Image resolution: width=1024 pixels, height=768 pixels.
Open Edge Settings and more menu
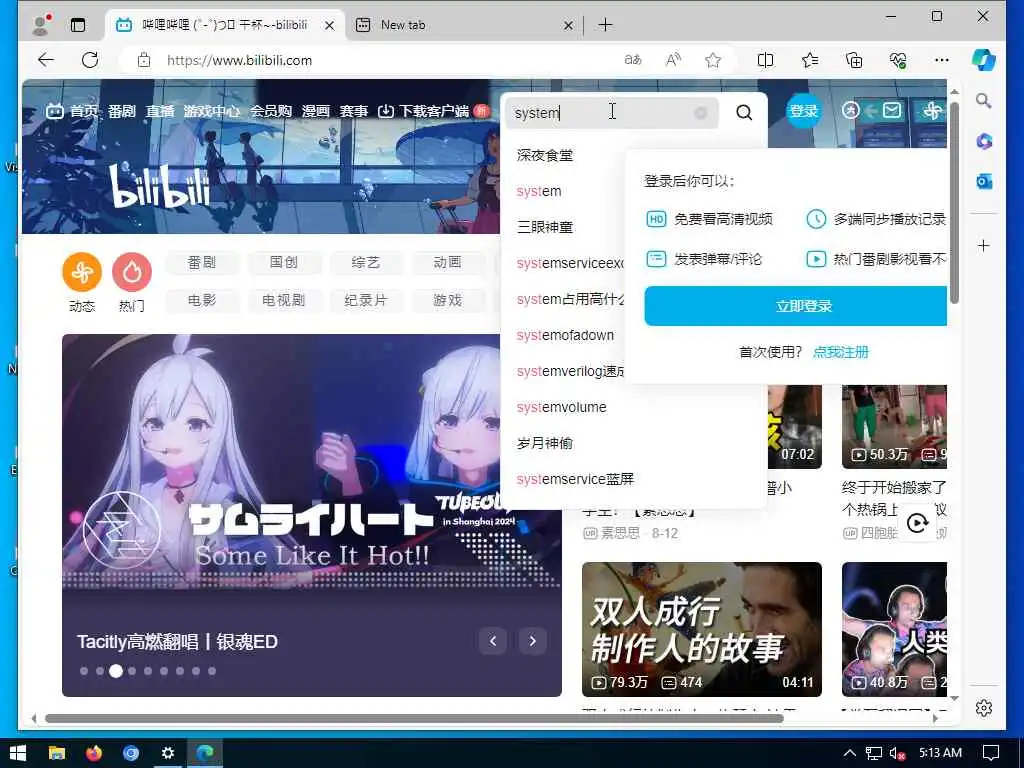942,60
